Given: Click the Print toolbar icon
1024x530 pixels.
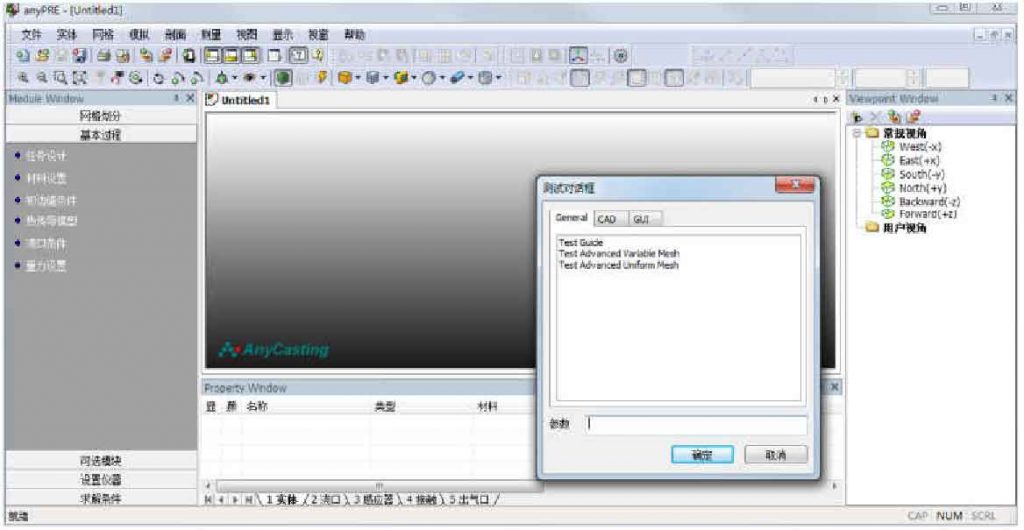Looking at the screenshot, I should (104, 55).
